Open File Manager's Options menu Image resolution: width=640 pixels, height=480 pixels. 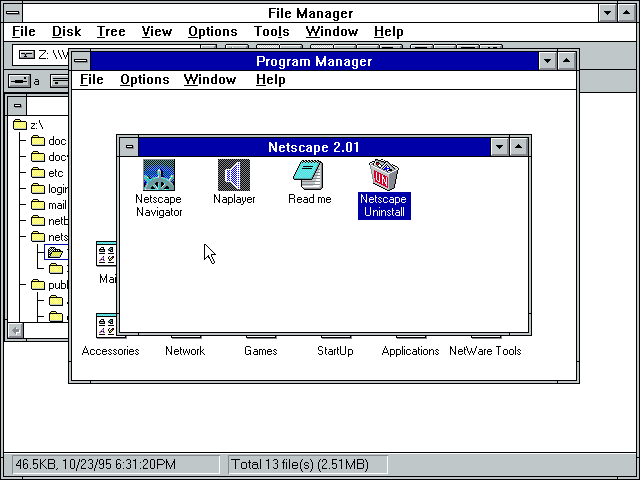(x=213, y=31)
